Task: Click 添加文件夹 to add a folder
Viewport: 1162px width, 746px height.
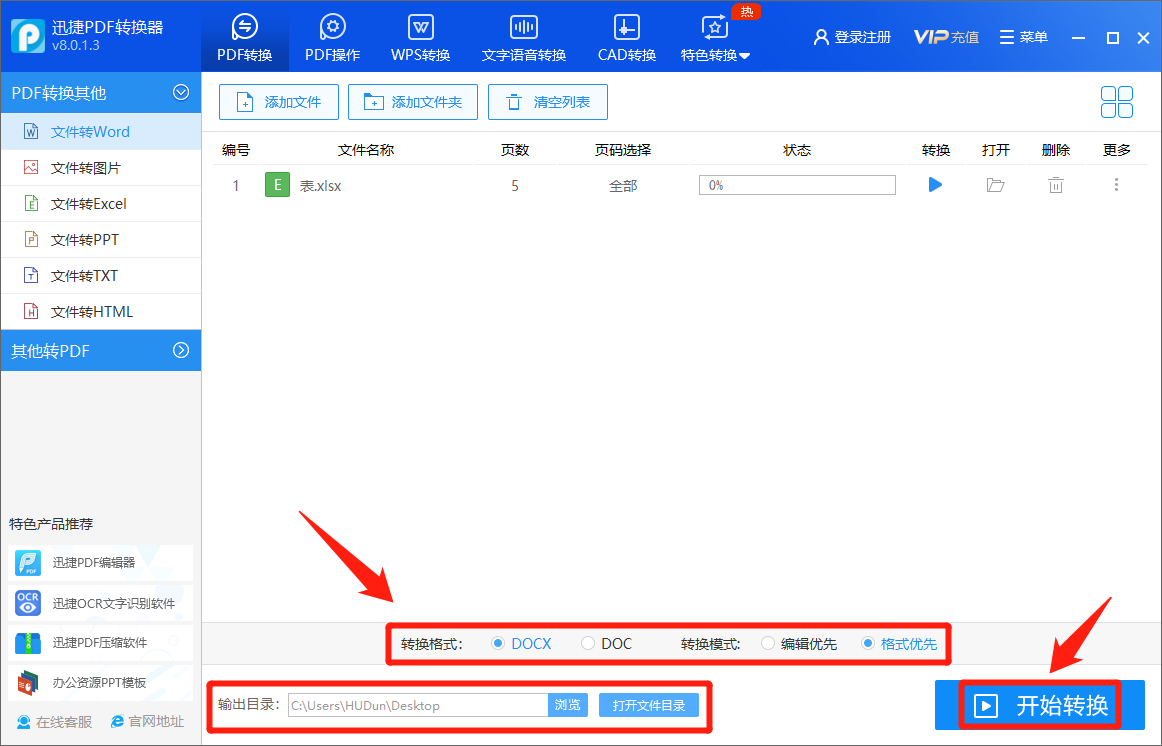Action: (x=412, y=101)
